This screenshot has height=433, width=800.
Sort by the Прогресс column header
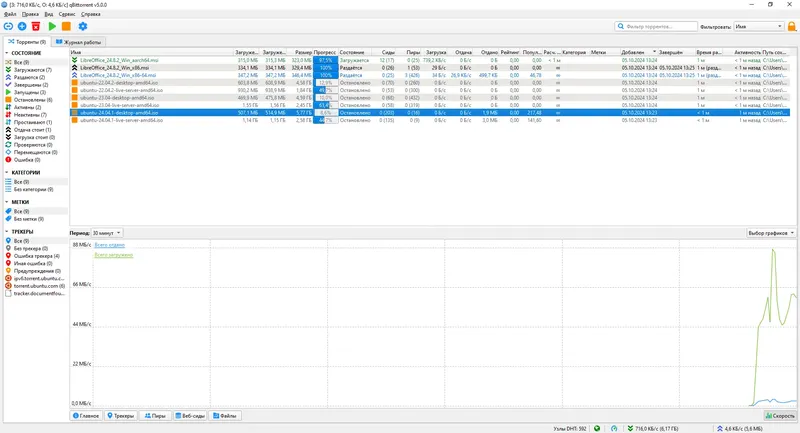click(324, 52)
